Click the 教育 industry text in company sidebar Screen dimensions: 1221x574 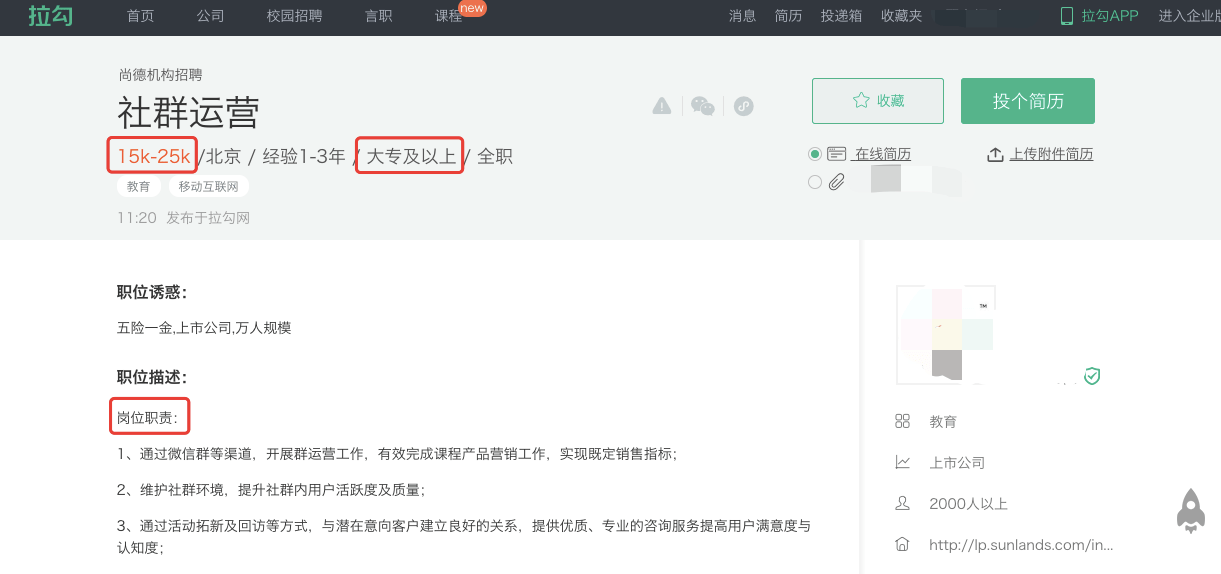[943, 421]
